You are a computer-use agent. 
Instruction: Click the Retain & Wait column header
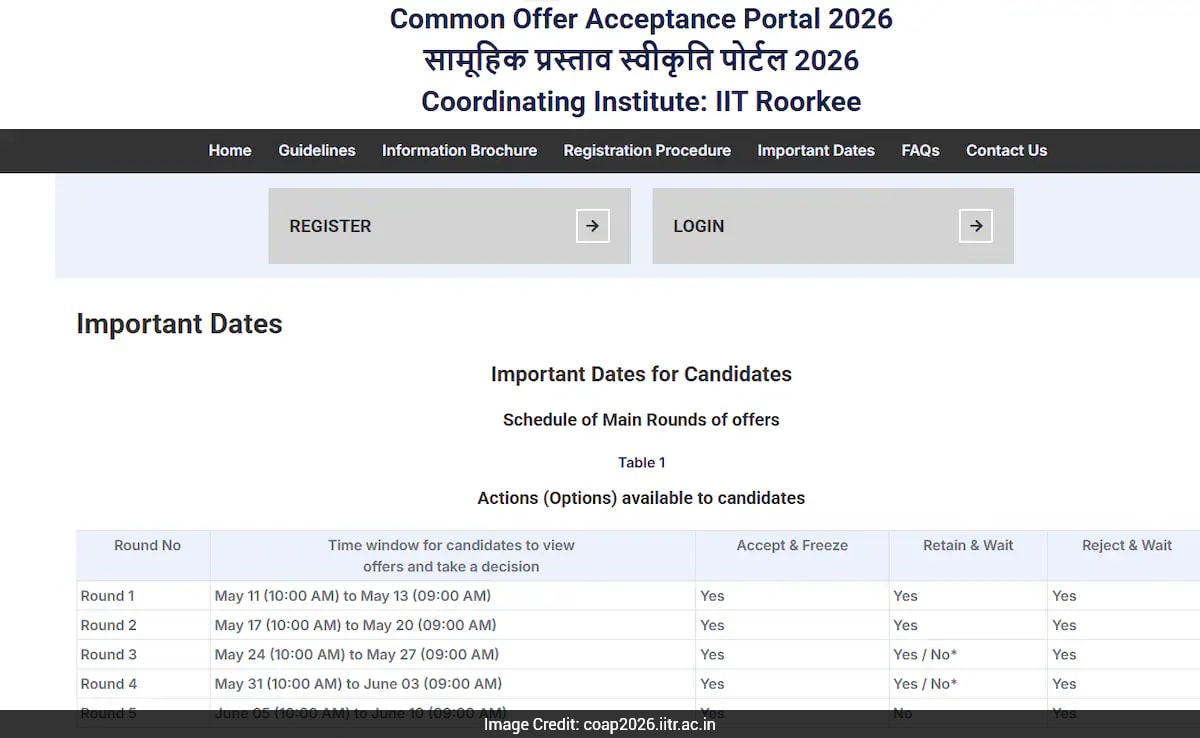(967, 545)
